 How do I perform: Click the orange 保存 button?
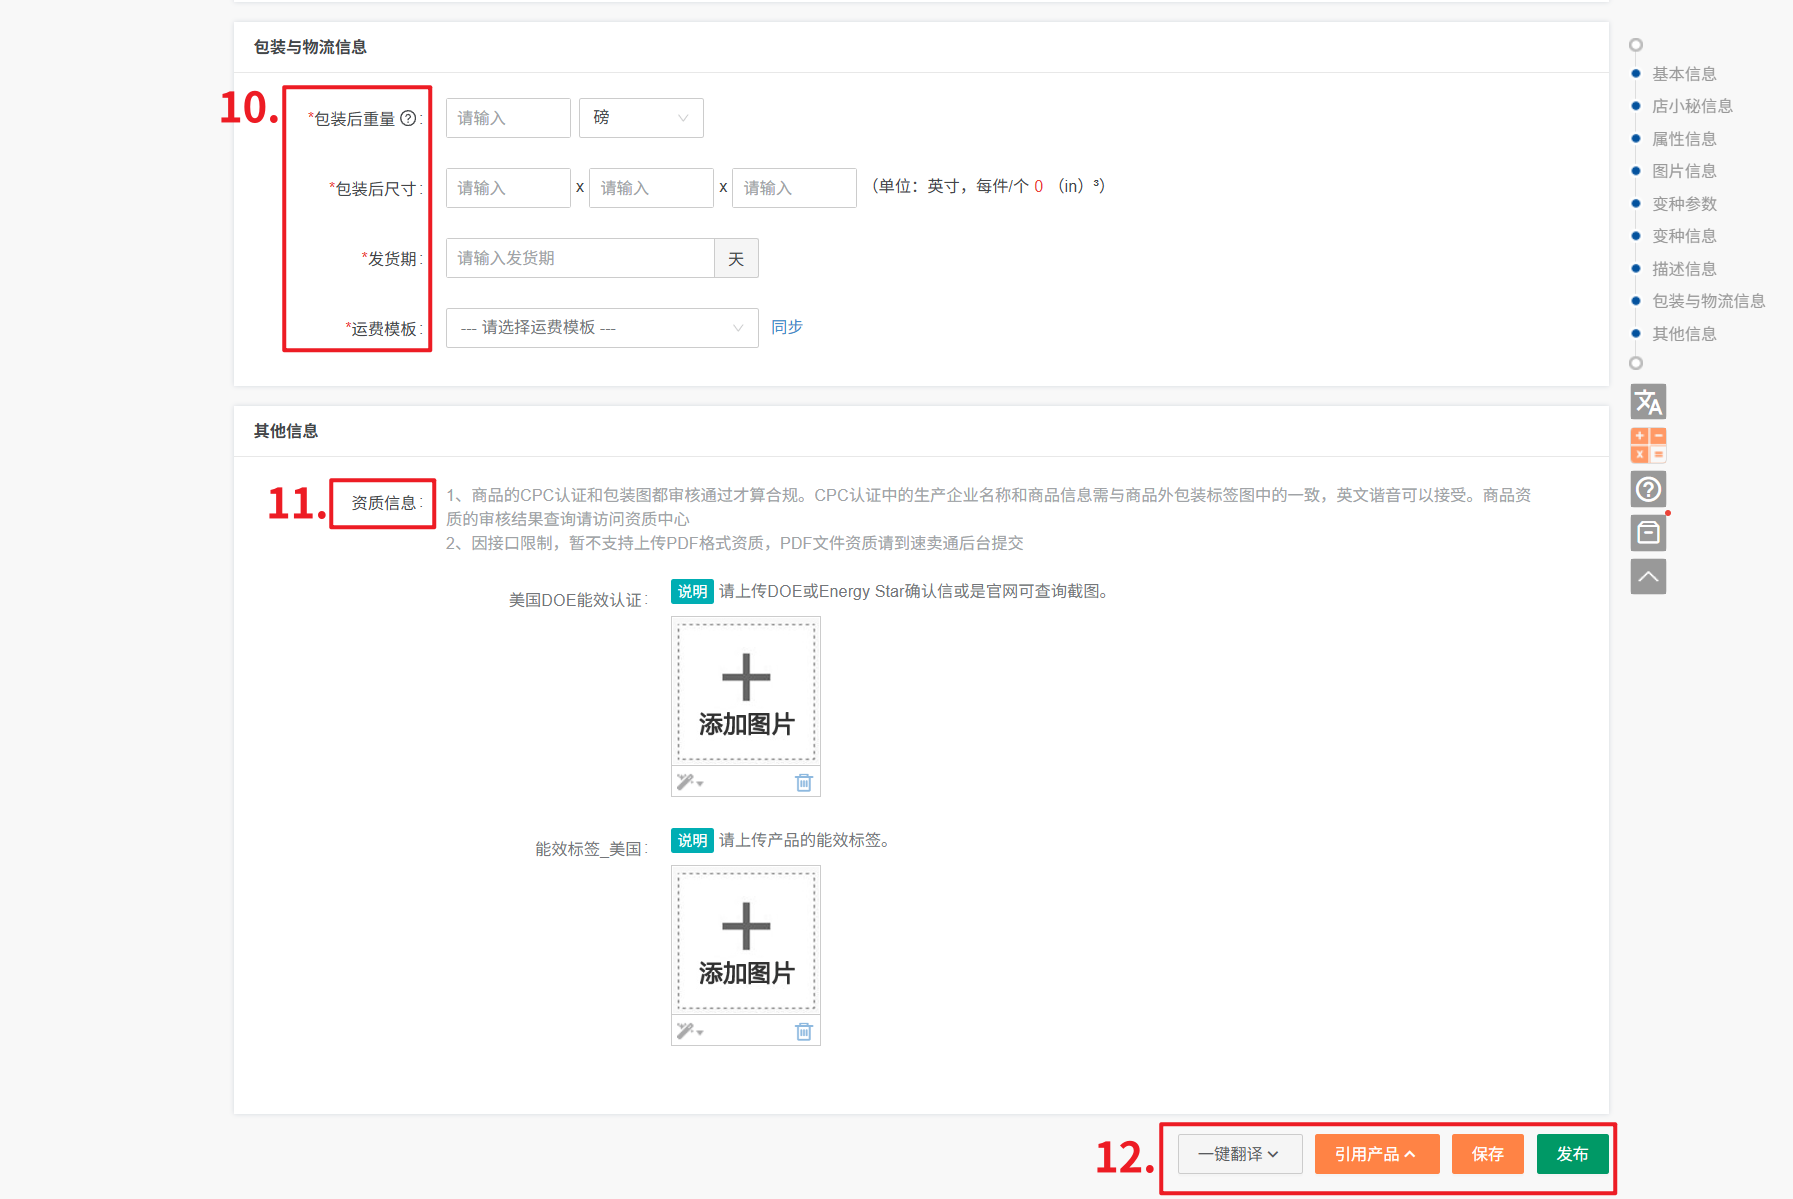point(1487,1154)
